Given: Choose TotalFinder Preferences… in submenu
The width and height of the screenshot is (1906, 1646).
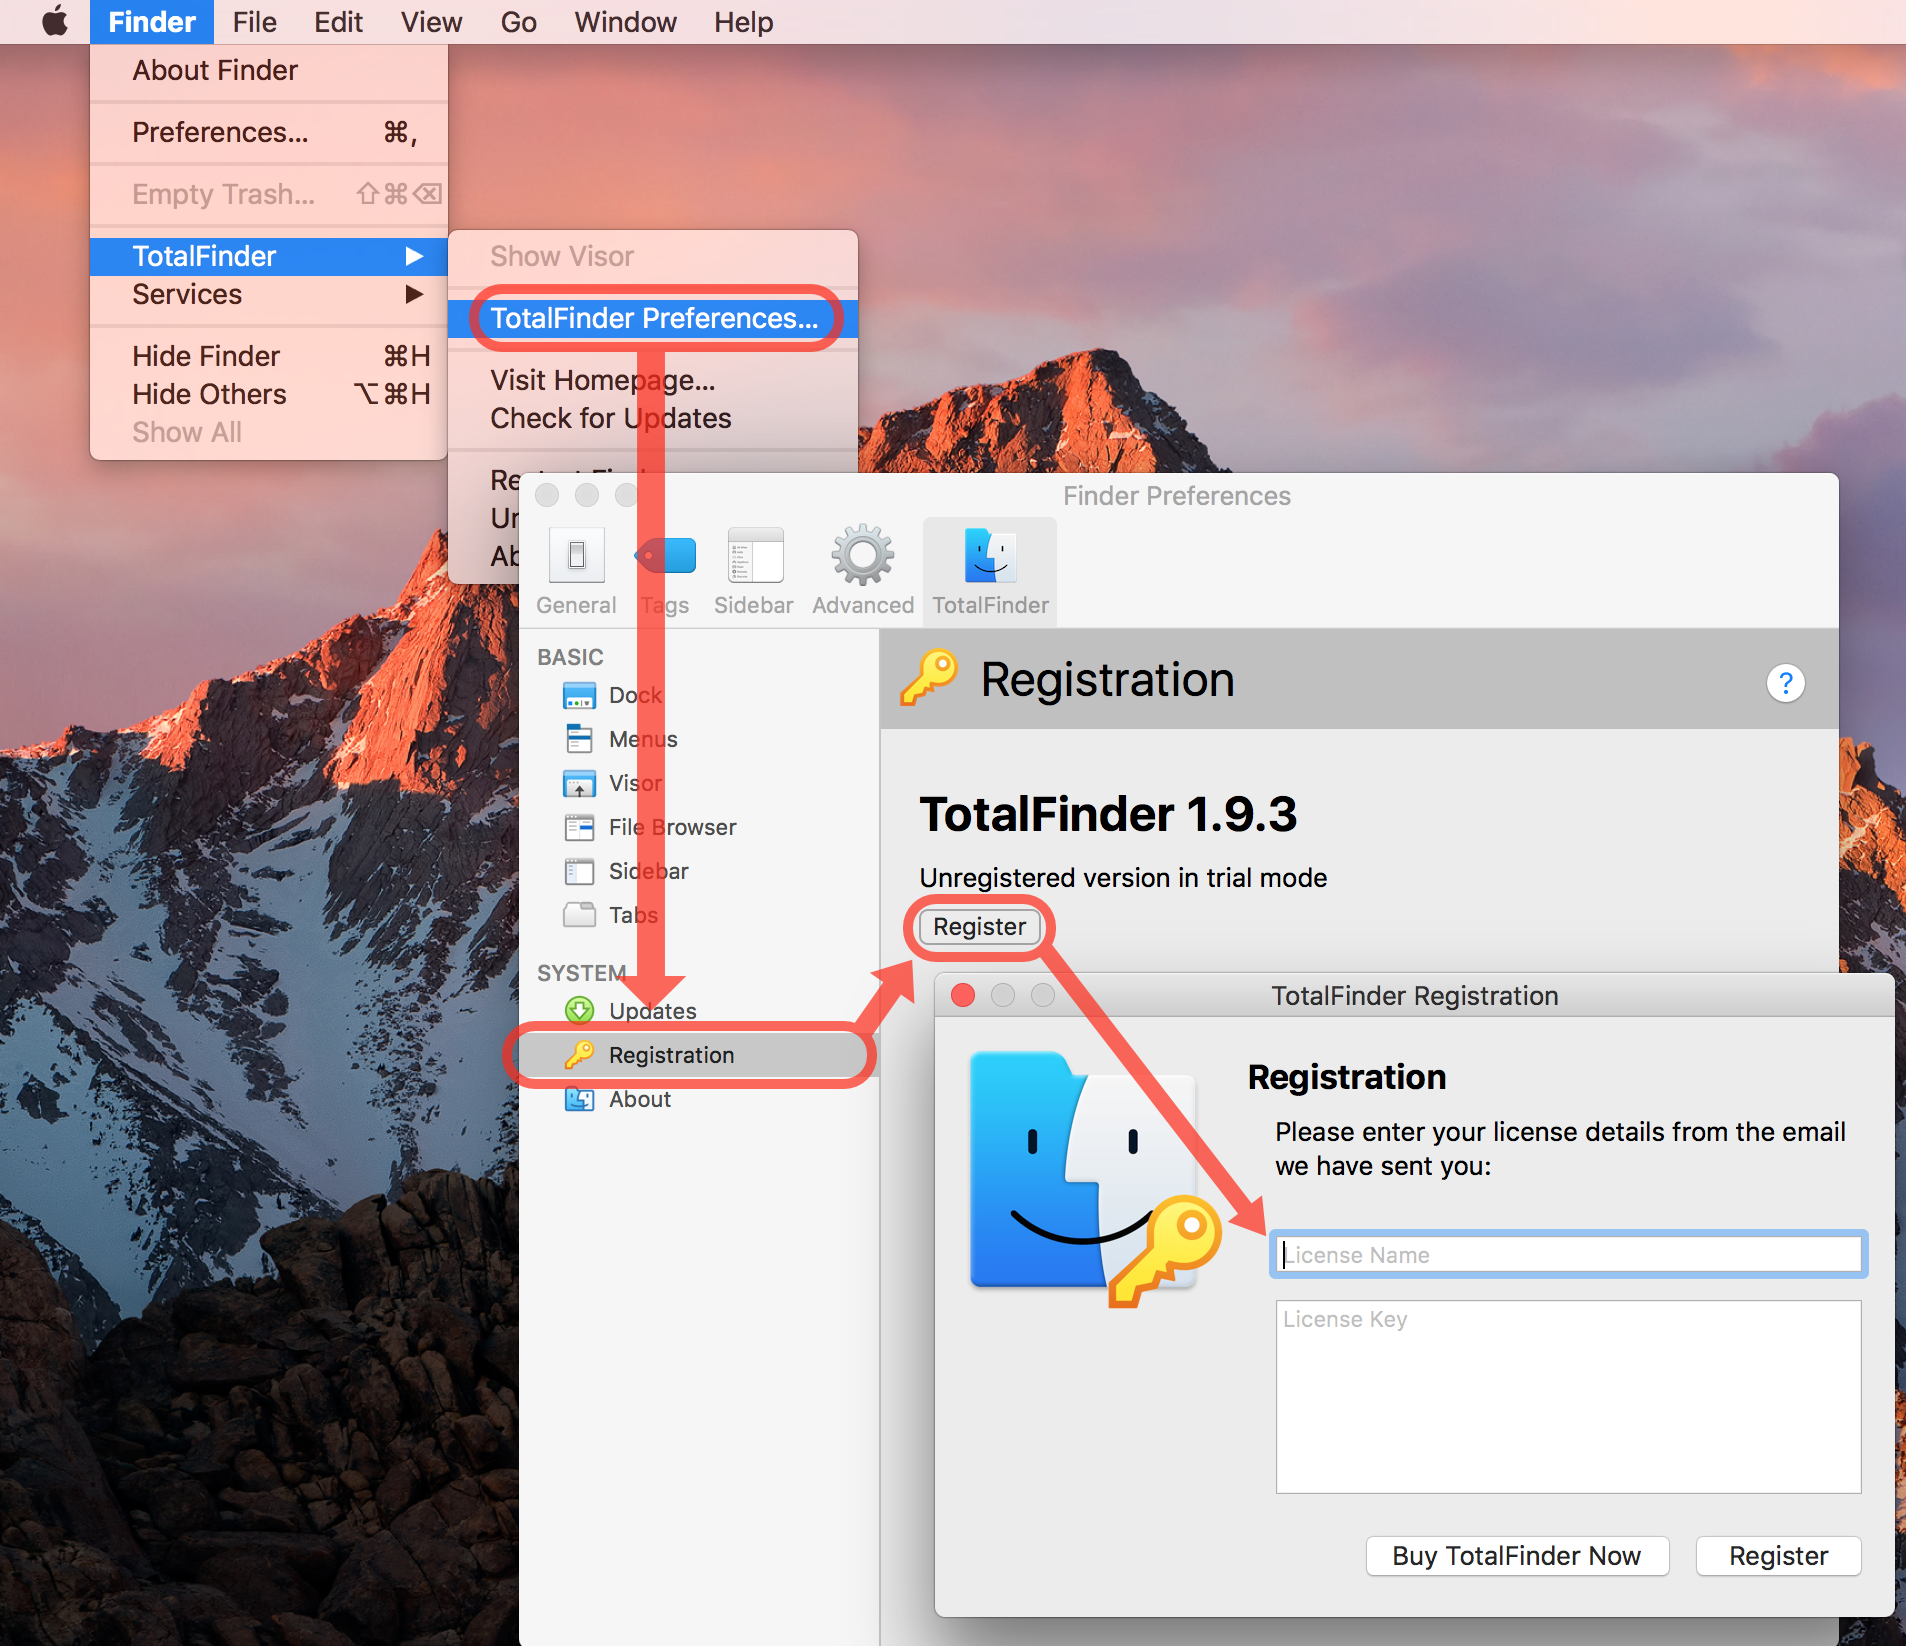Looking at the screenshot, I should (x=654, y=318).
